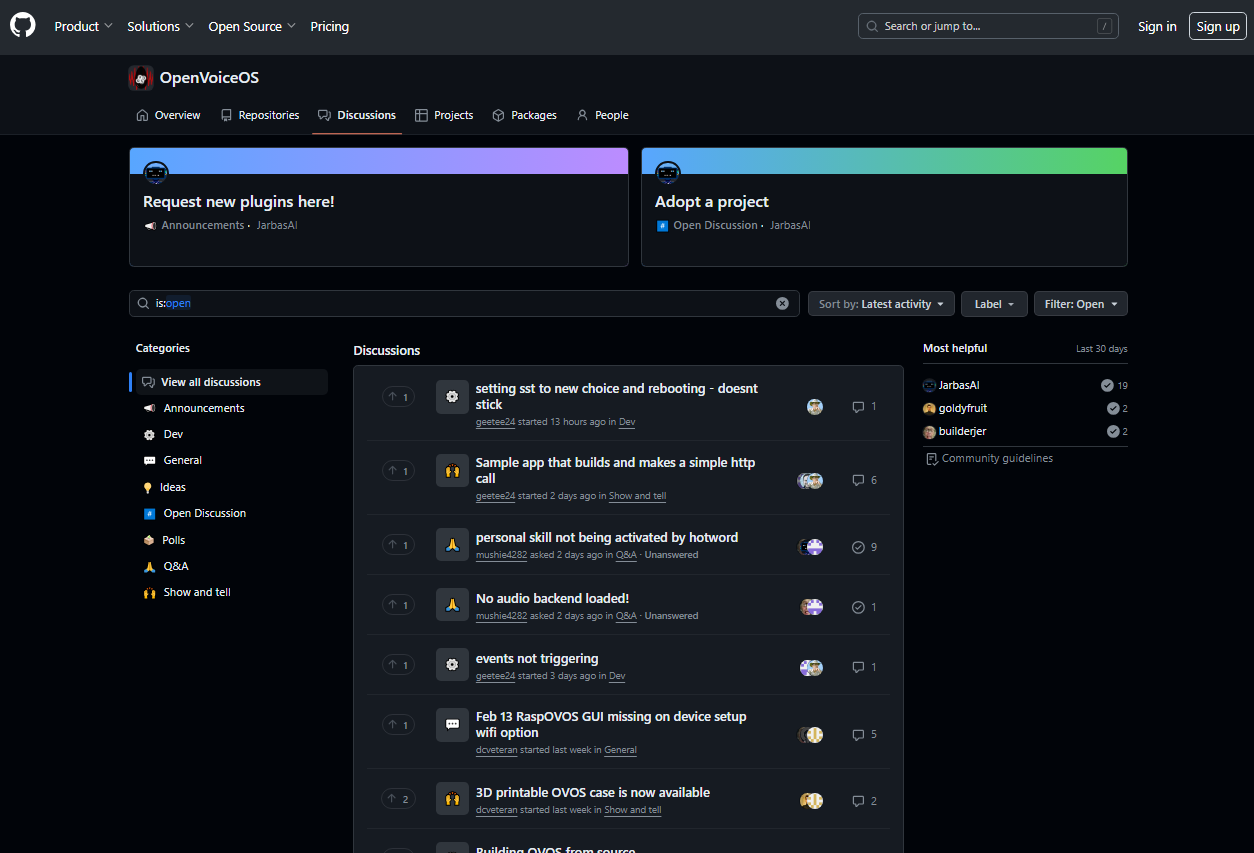Screen dimensions: 1254x853
Task: Clear the is:open search filter
Action: point(782,304)
